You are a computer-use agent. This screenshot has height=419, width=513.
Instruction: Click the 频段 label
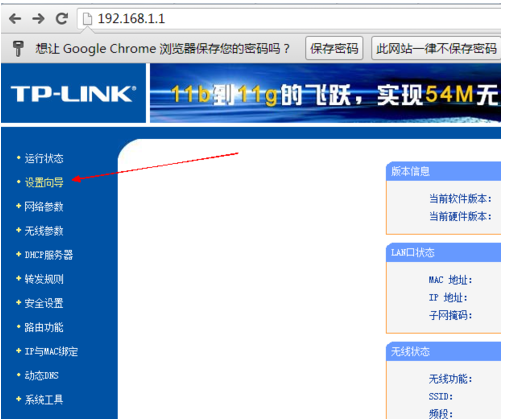coord(441,414)
